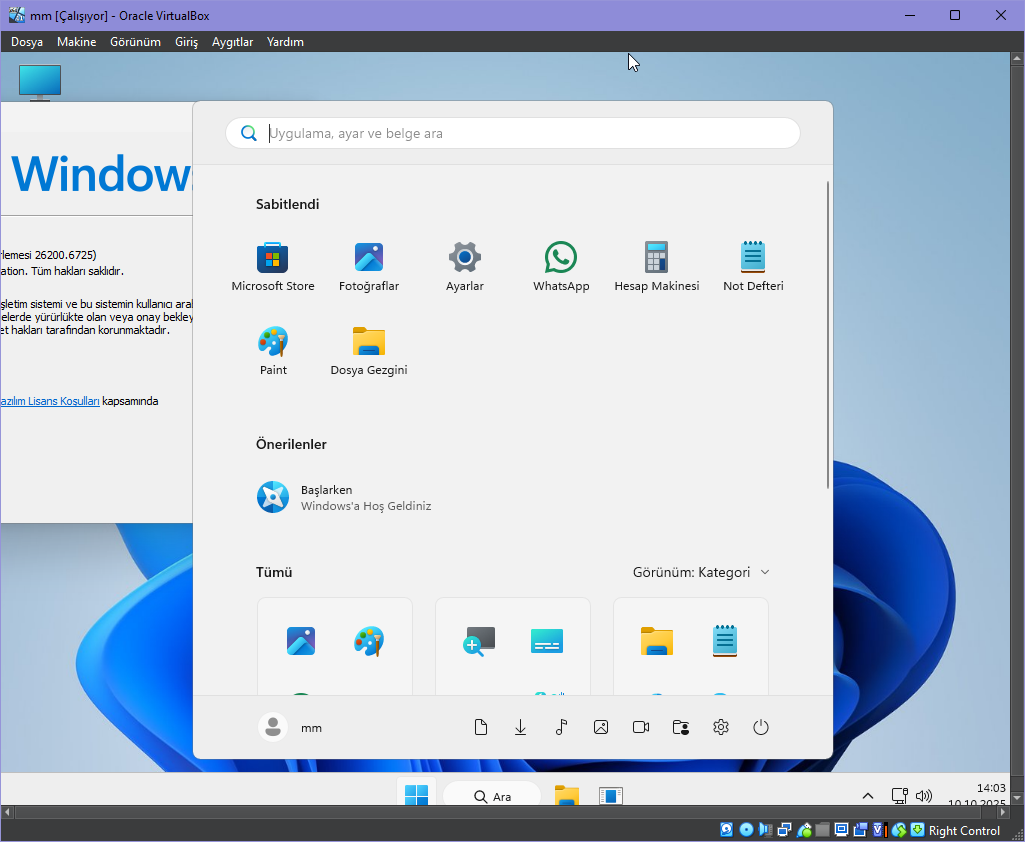Click the optical disc status icon

pos(746,830)
